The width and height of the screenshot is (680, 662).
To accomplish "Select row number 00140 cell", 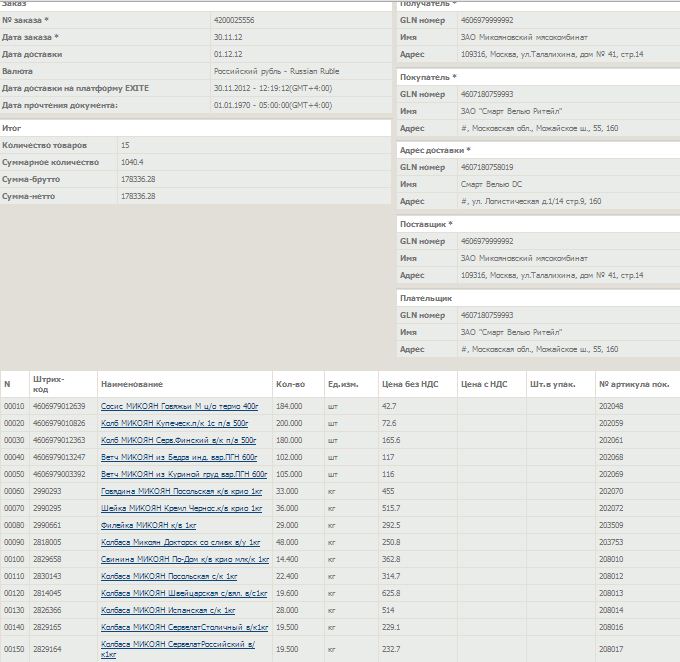I will tap(14, 627).
